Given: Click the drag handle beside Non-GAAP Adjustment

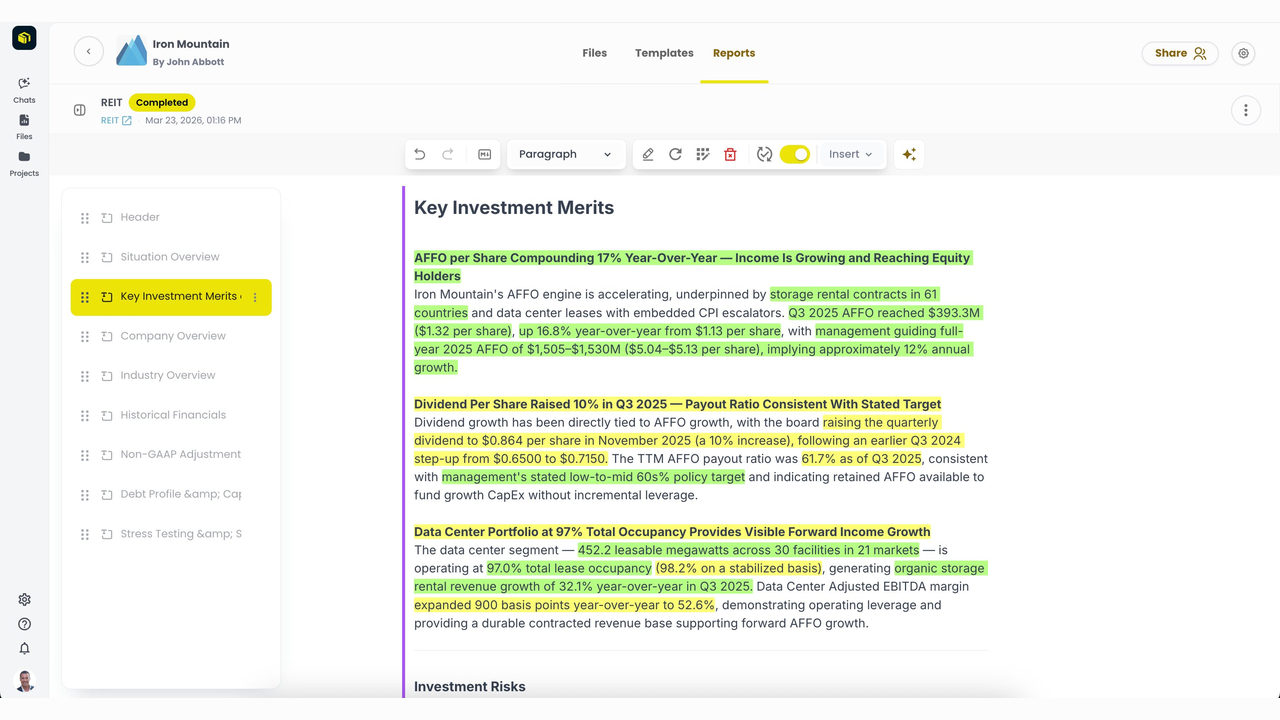Looking at the screenshot, I should pyautogui.click(x=85, y=455).
